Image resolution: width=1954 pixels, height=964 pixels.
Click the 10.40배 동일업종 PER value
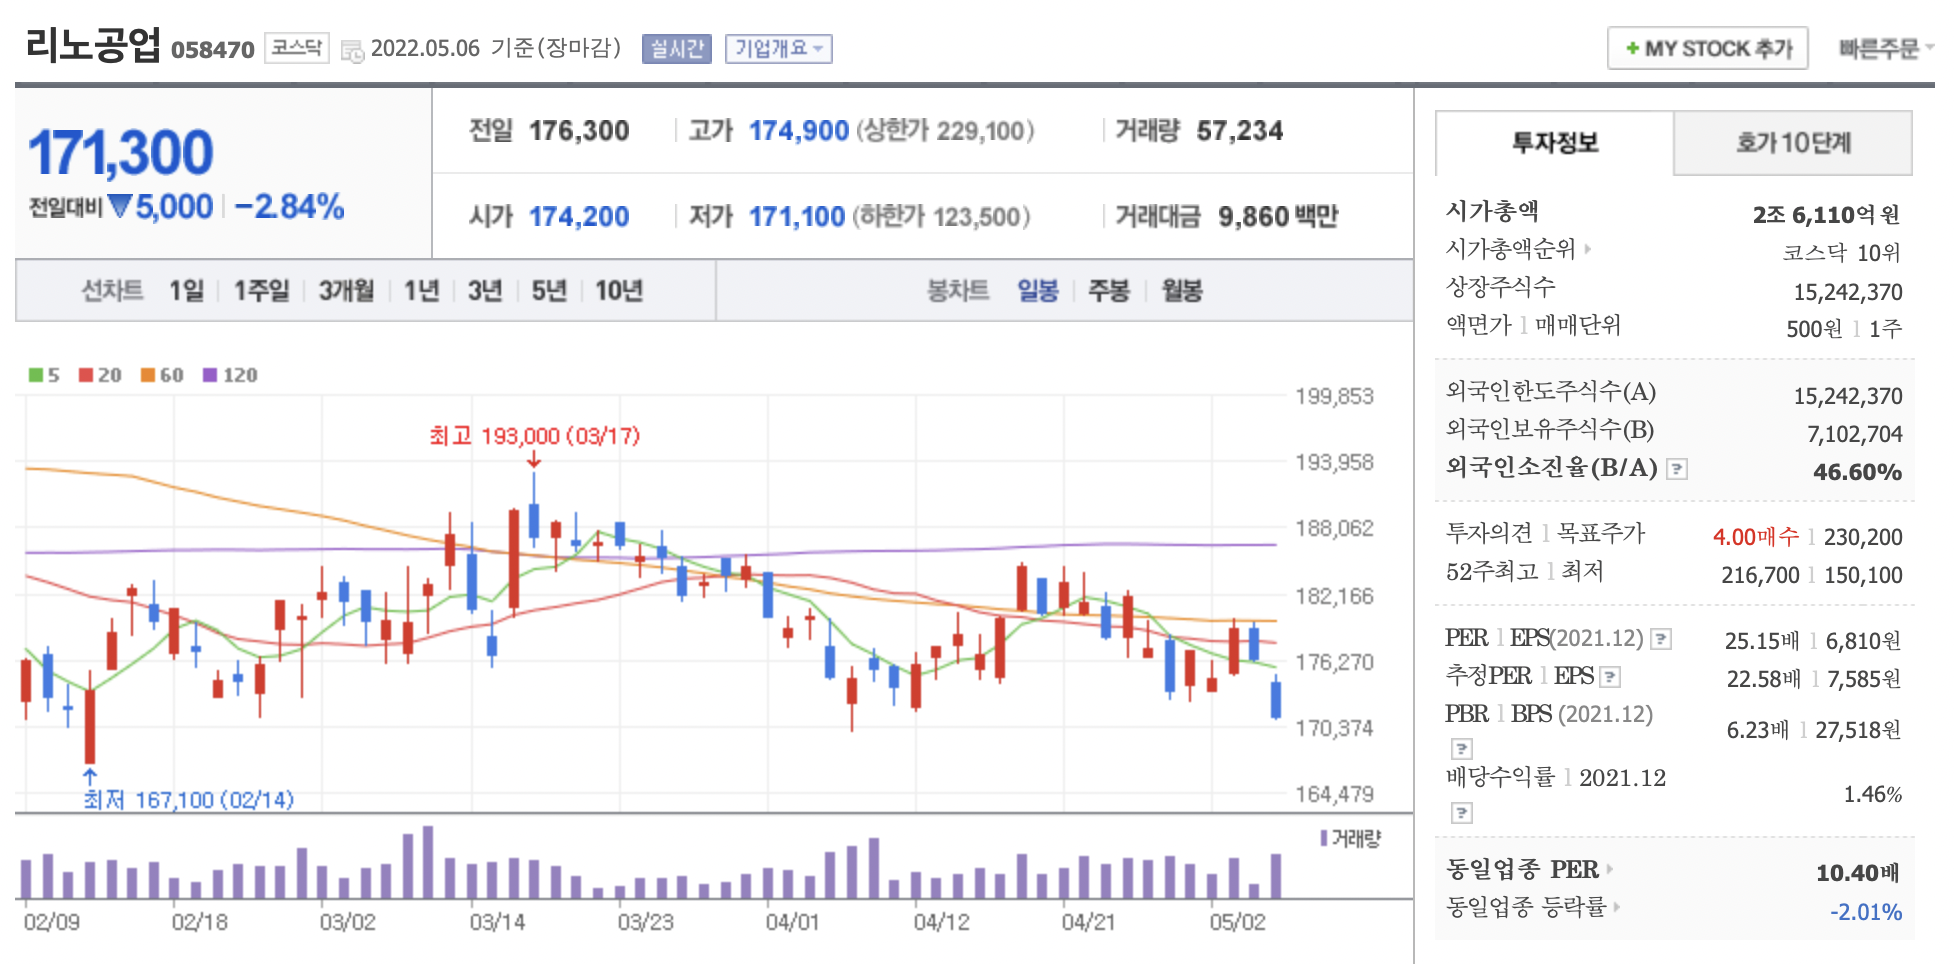pos(1858,873)
